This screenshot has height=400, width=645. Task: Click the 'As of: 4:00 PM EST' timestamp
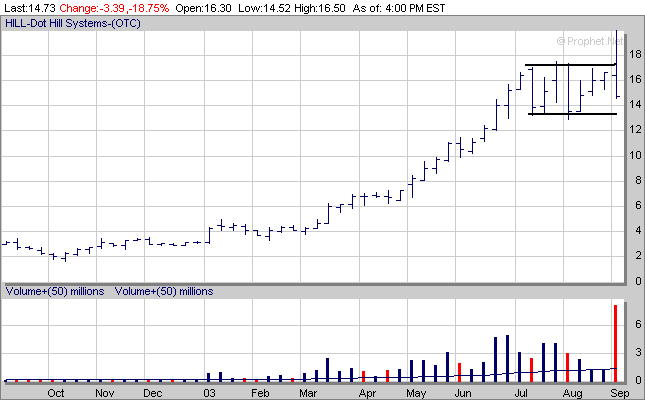tap(399, 8)
